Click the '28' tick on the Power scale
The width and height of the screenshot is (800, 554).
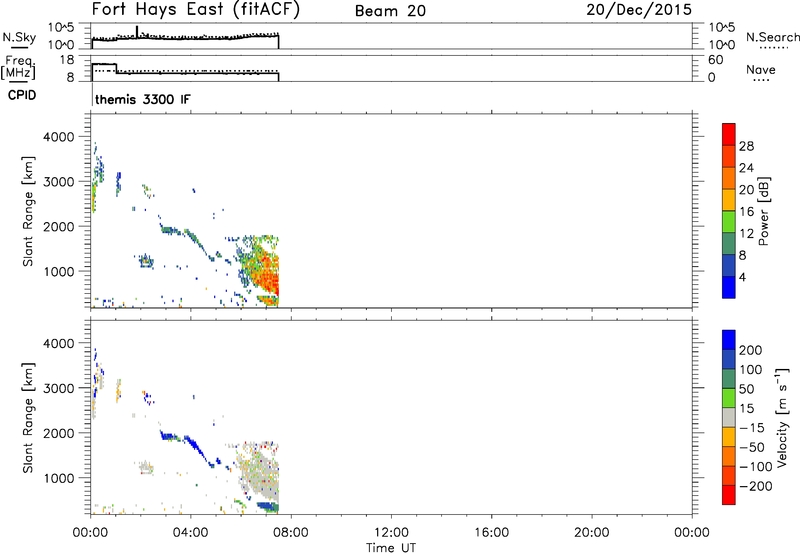point(746,146)
